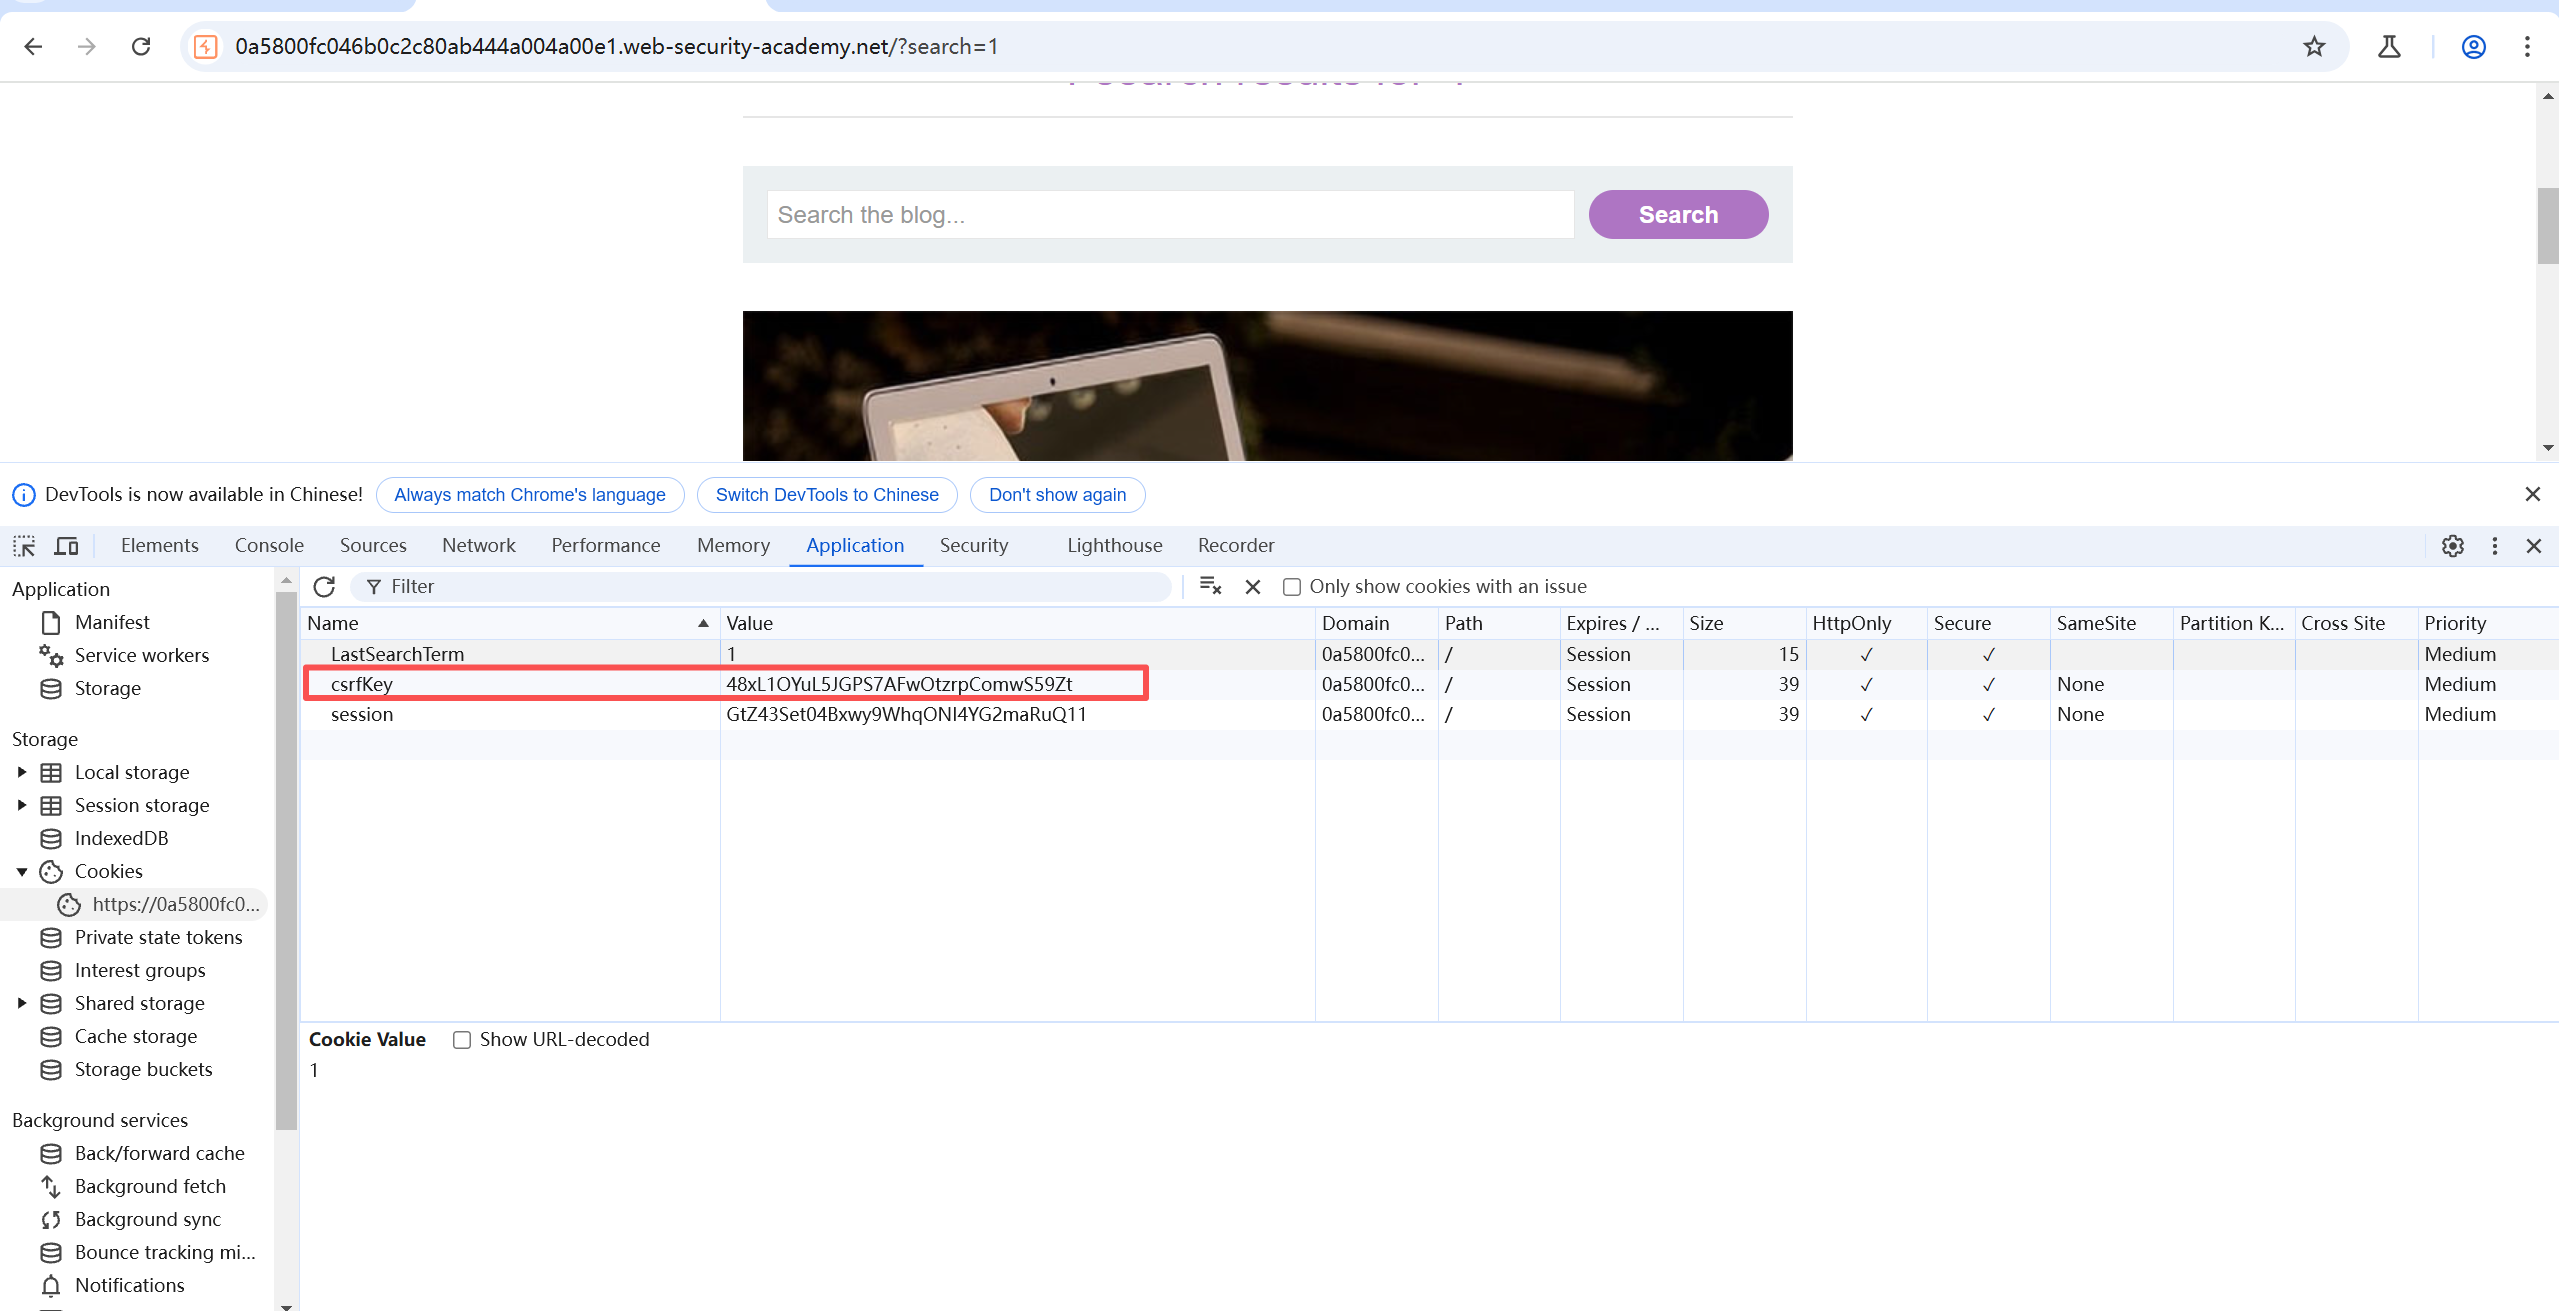This screenshot has width=2559, height=1311.
Task: Open the Console tab
Action: pos(269,546)
